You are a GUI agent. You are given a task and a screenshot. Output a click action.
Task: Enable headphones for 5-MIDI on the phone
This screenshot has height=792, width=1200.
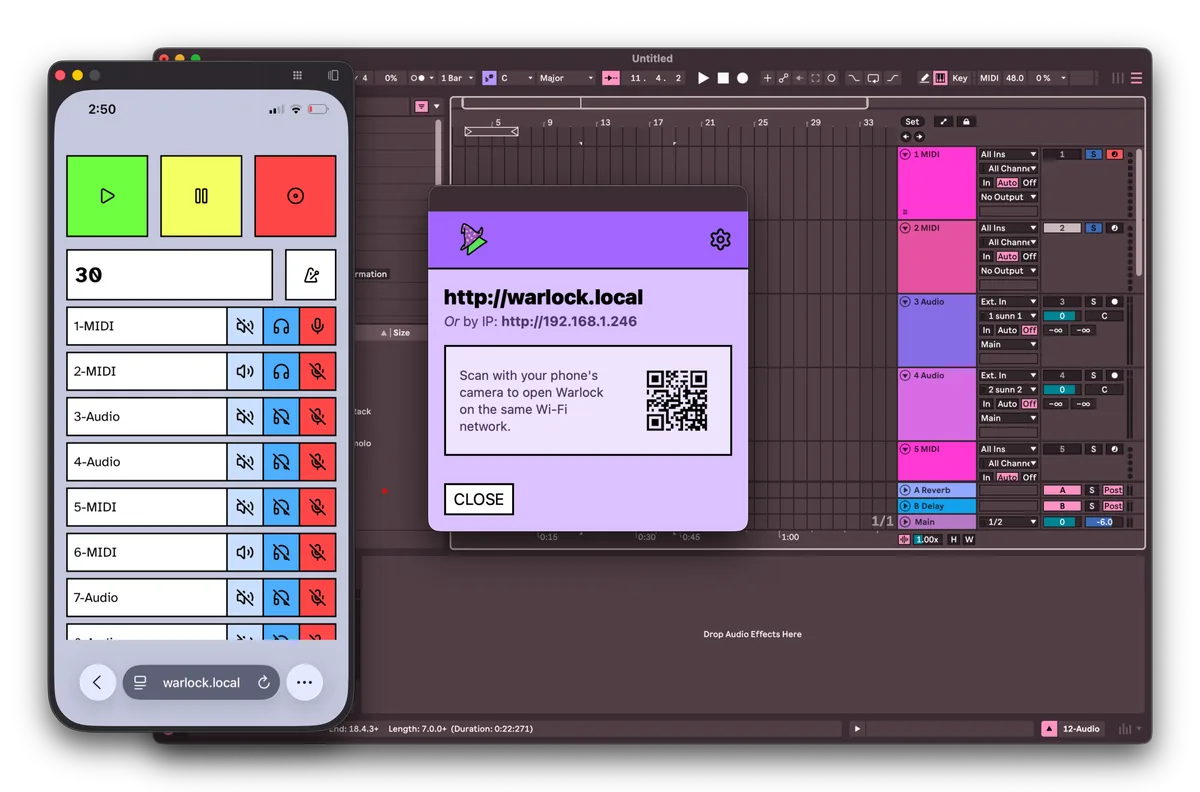281,507
